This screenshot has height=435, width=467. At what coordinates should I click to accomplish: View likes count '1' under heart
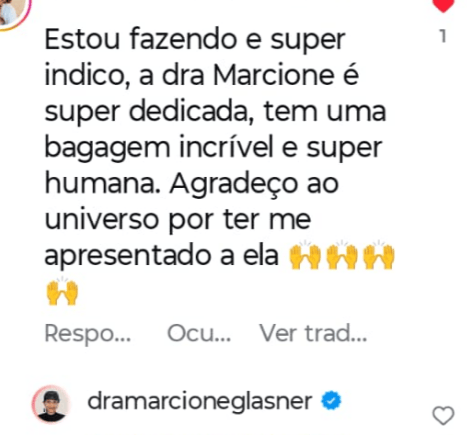443,36
